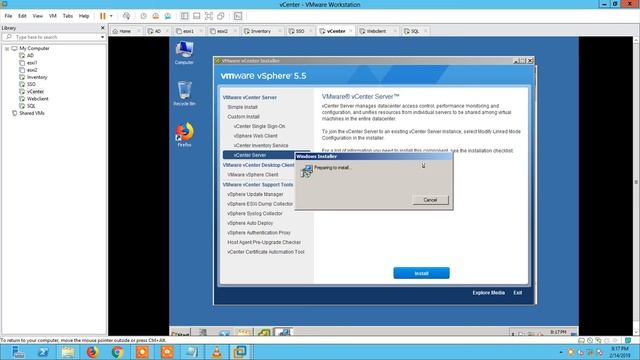
Task: Select SQL in the library tree
Action: click(31, 106)
